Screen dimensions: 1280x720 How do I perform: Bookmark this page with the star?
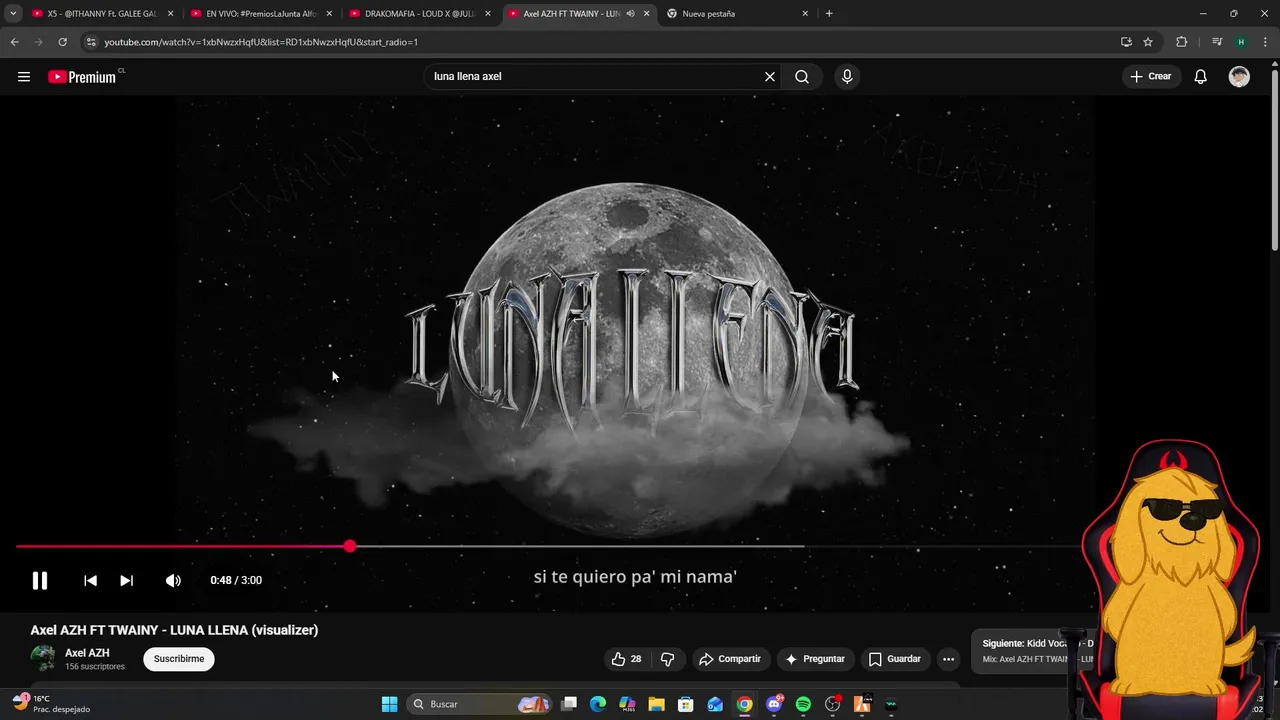pyautogui.click(x=1148, y=42)
